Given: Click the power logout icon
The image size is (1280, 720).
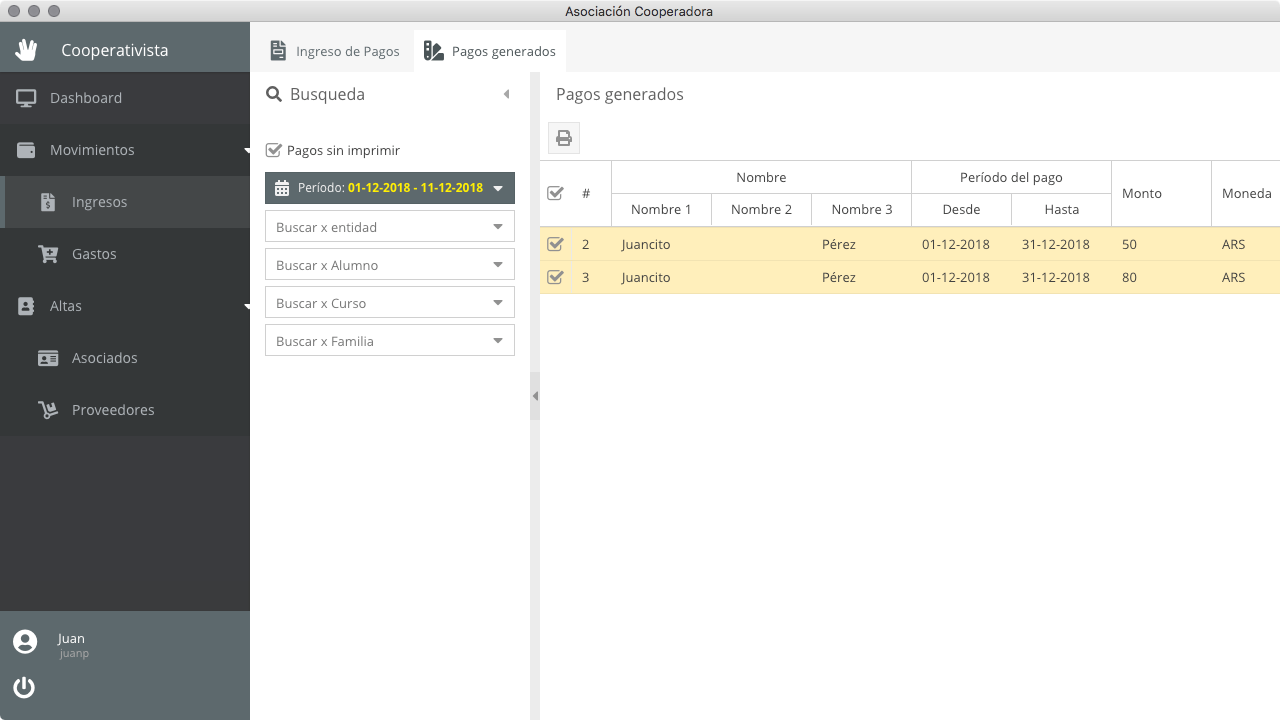Looking at the screenshot, I should (x=24, y=687).
